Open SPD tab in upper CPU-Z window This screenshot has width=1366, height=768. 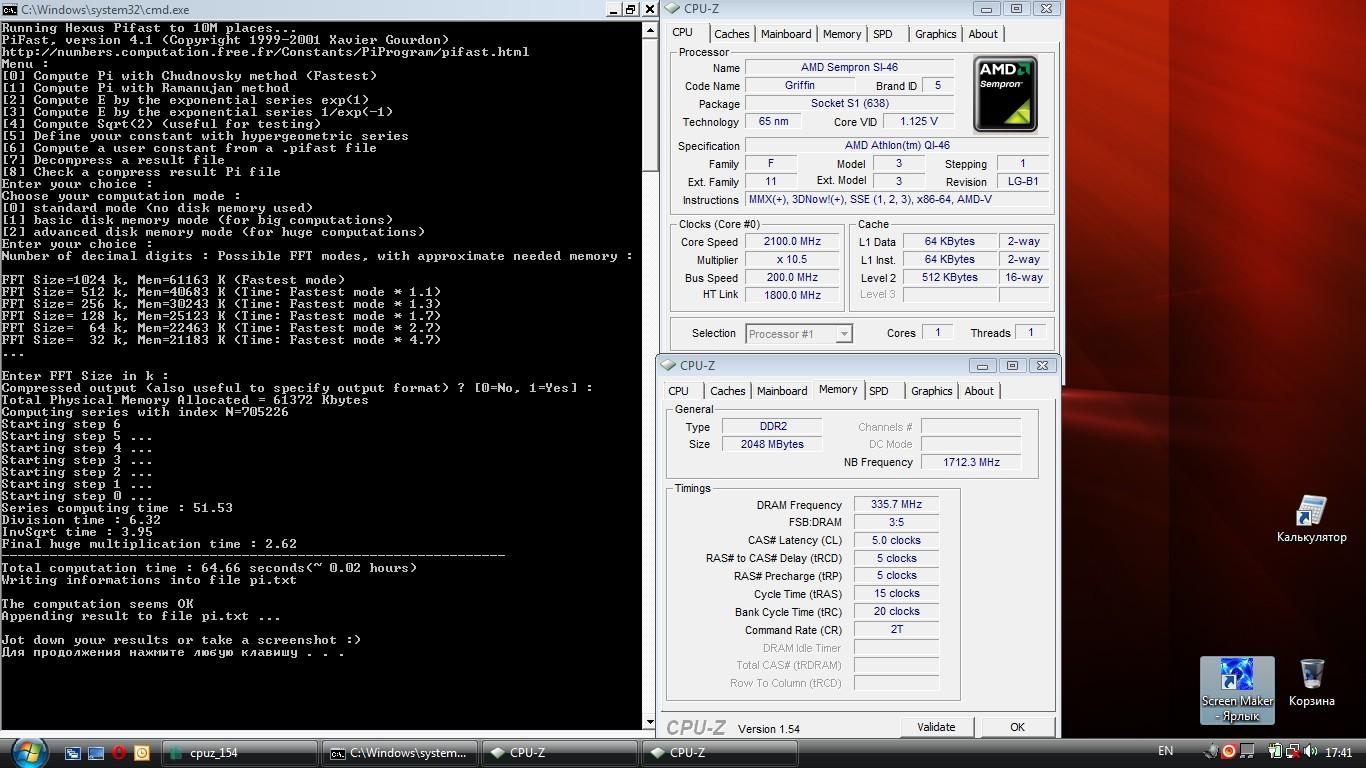pos(883,34)
